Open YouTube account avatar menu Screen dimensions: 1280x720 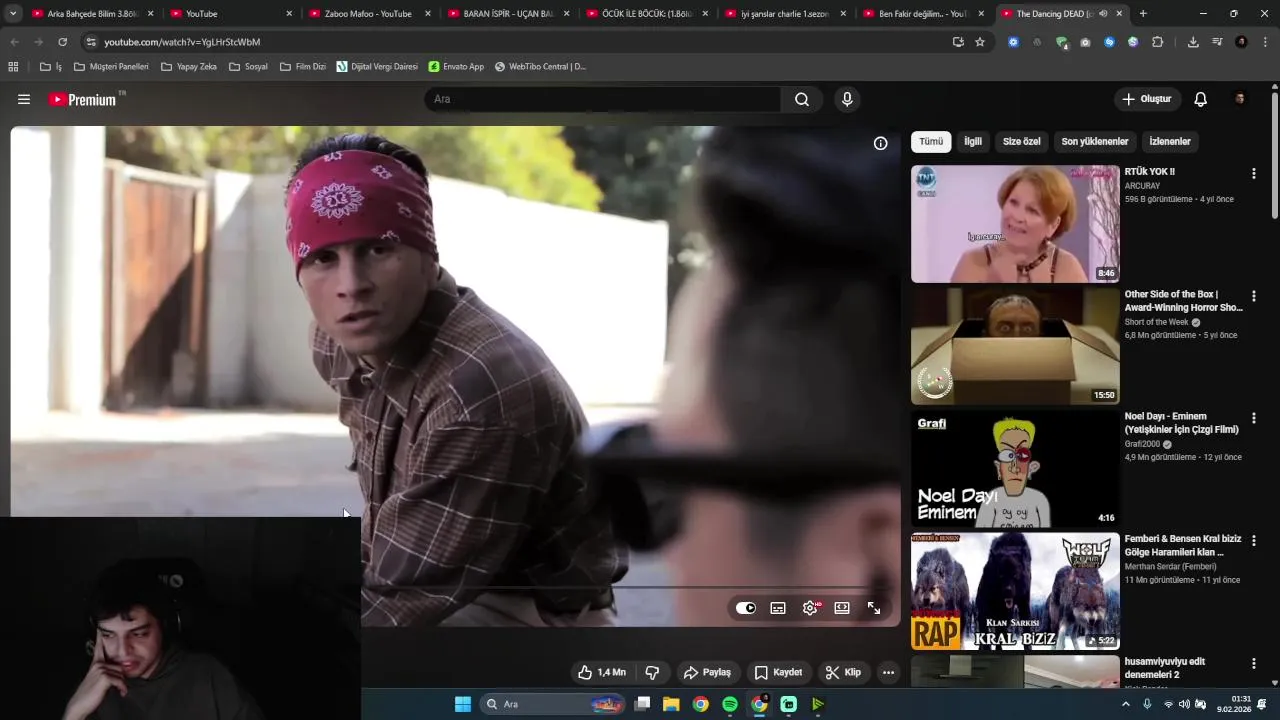1240,99
